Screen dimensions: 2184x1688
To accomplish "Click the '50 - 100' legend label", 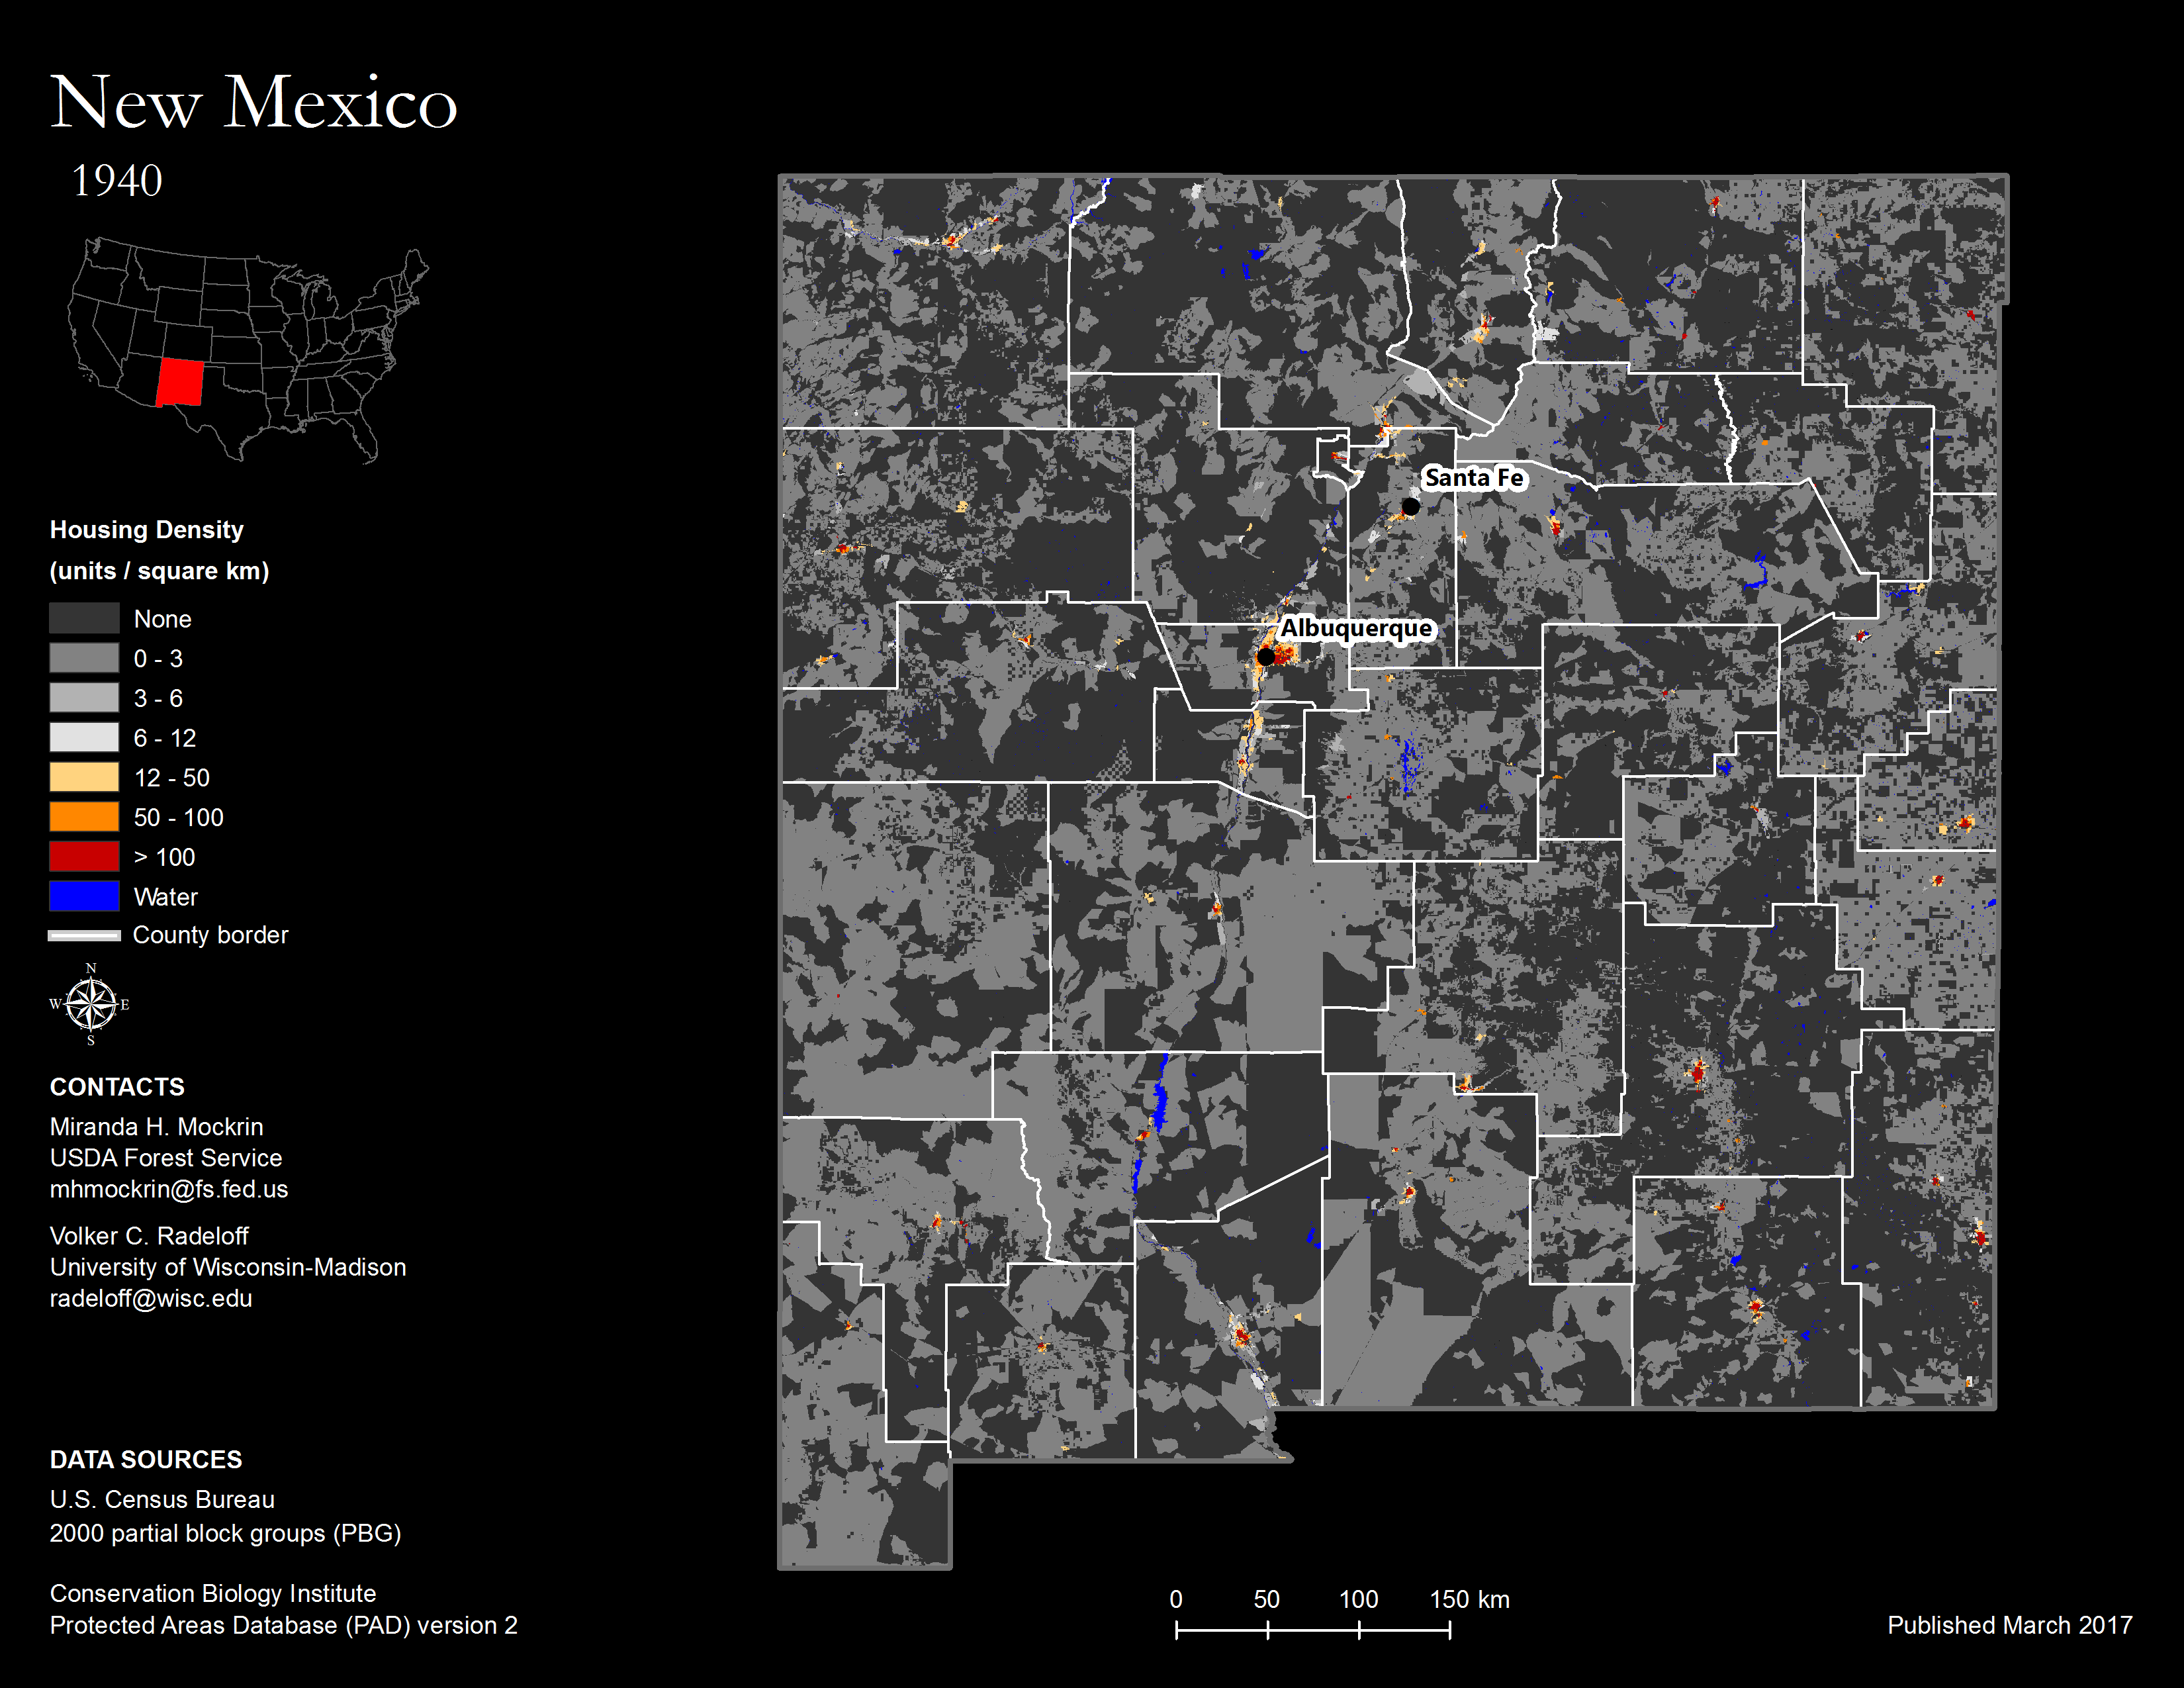I will click(179, 818).
